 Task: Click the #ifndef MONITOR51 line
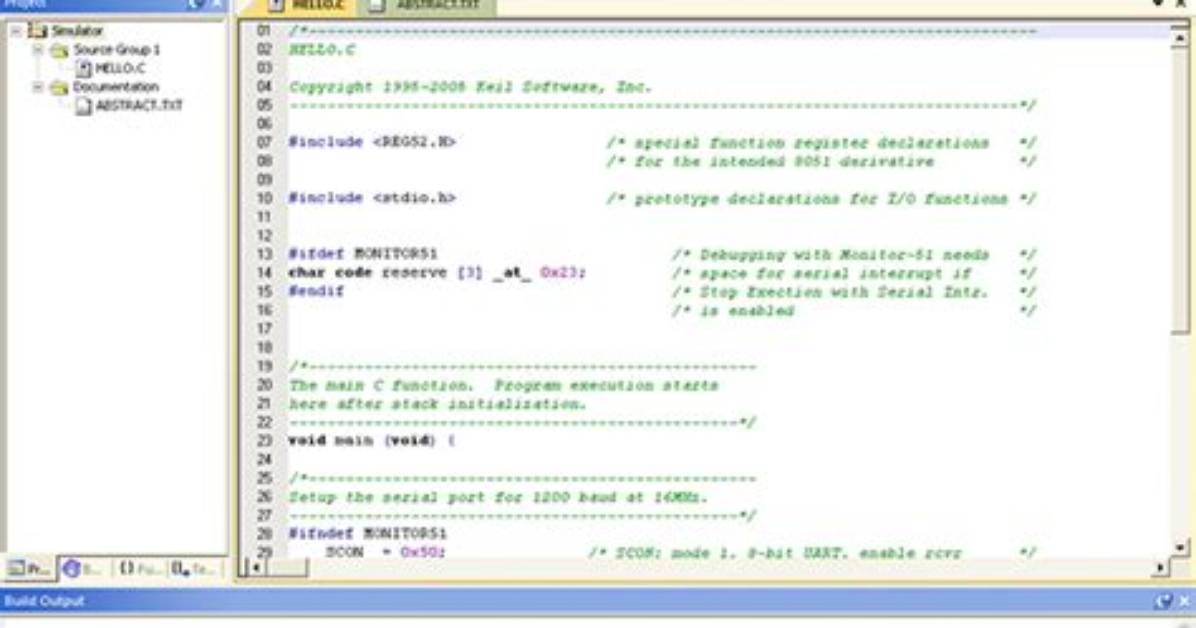click(x=368, y=533)
